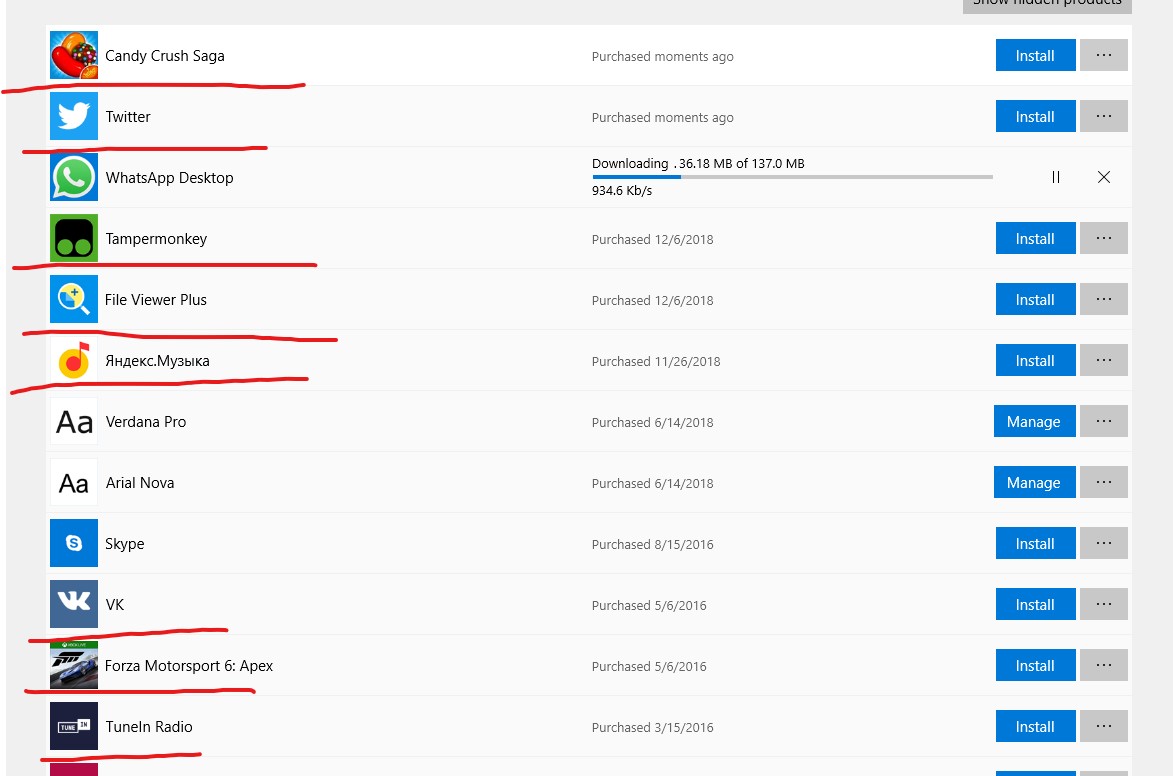
Task: Click the Skype title text
Action: click(x=124, y=544)
